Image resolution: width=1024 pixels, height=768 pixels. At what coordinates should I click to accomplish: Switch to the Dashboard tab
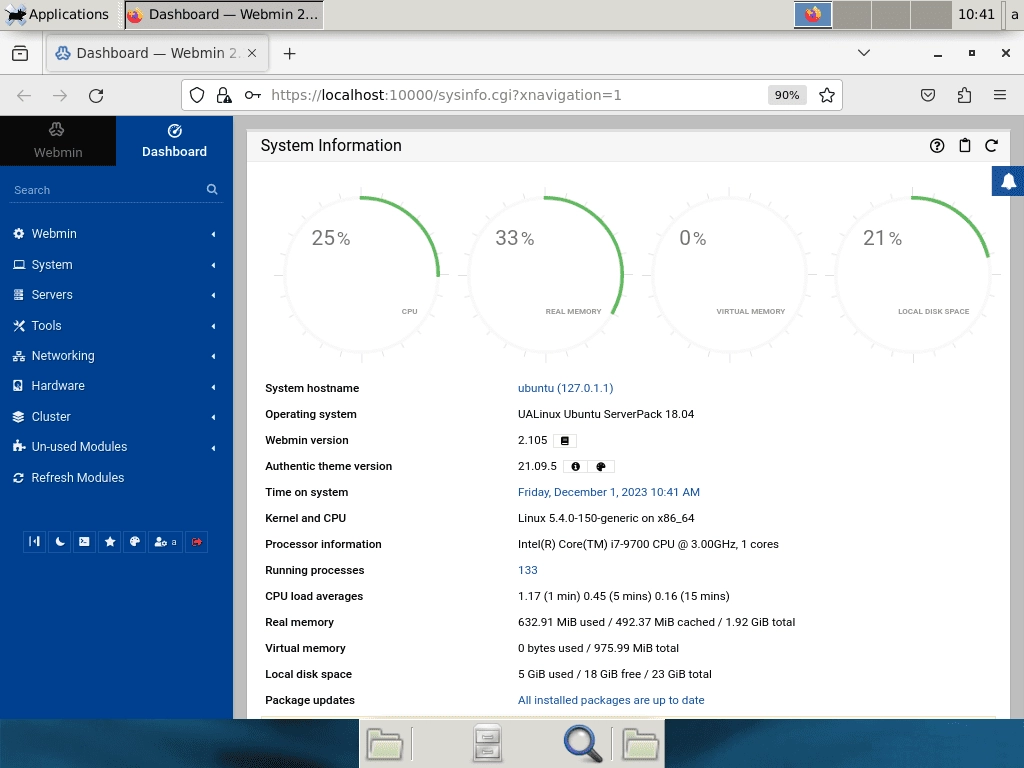(174, 141)
